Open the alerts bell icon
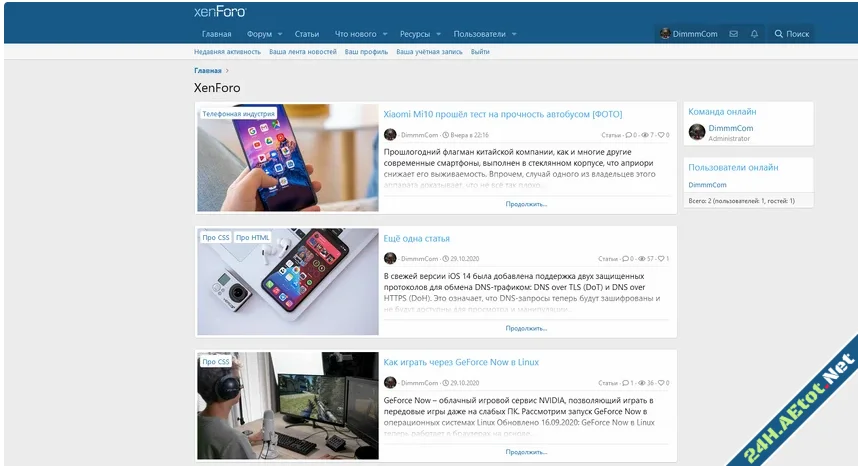Image resolution: width=858 pixels, height=466 pixels. pos(754,34)
